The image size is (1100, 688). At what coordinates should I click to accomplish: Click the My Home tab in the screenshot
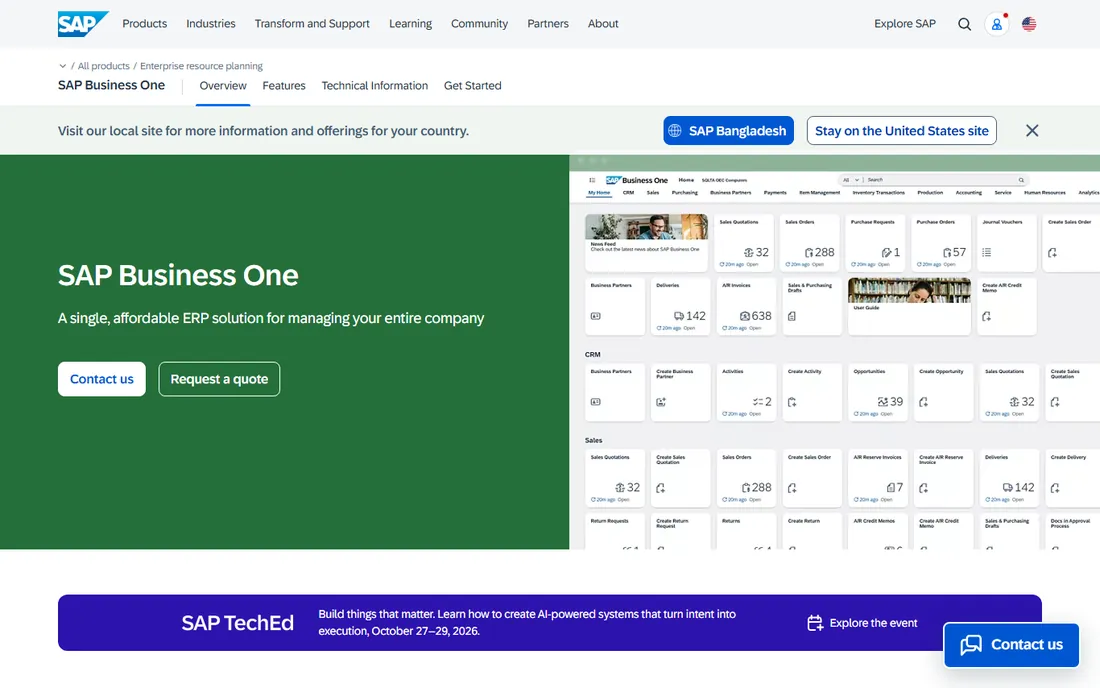[599, 192]
